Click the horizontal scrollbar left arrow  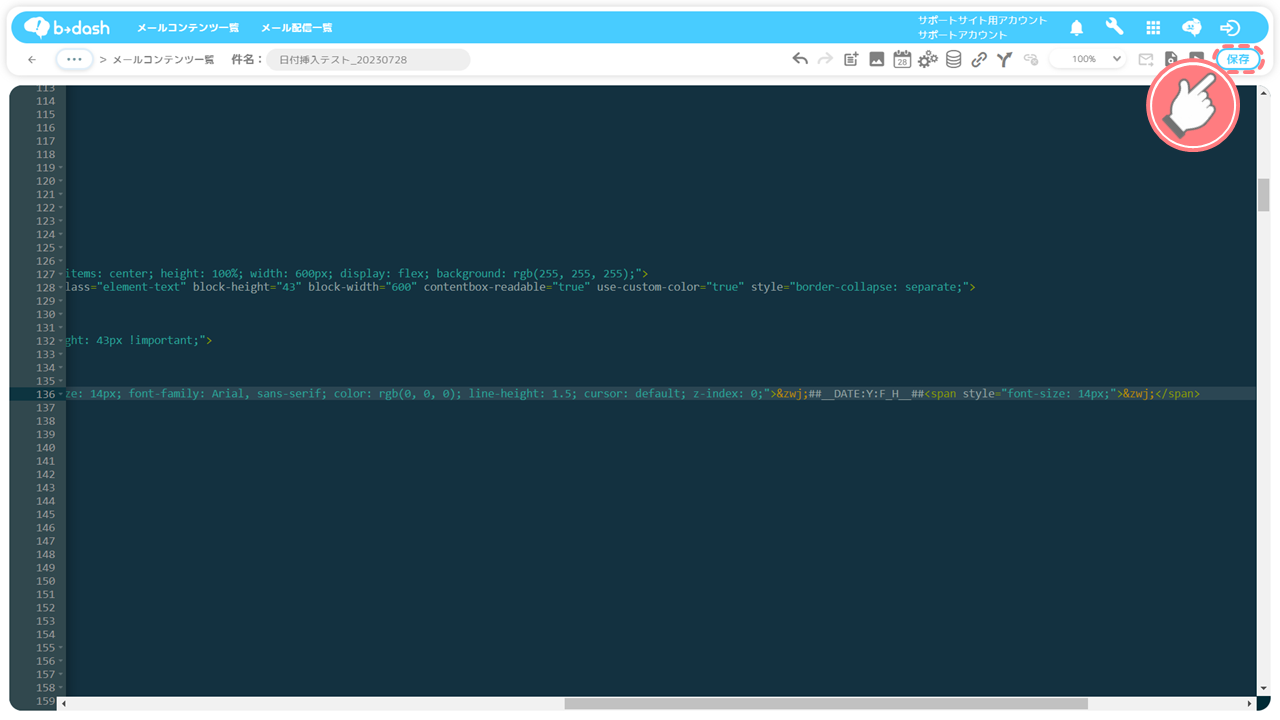[x=64, y=704]
